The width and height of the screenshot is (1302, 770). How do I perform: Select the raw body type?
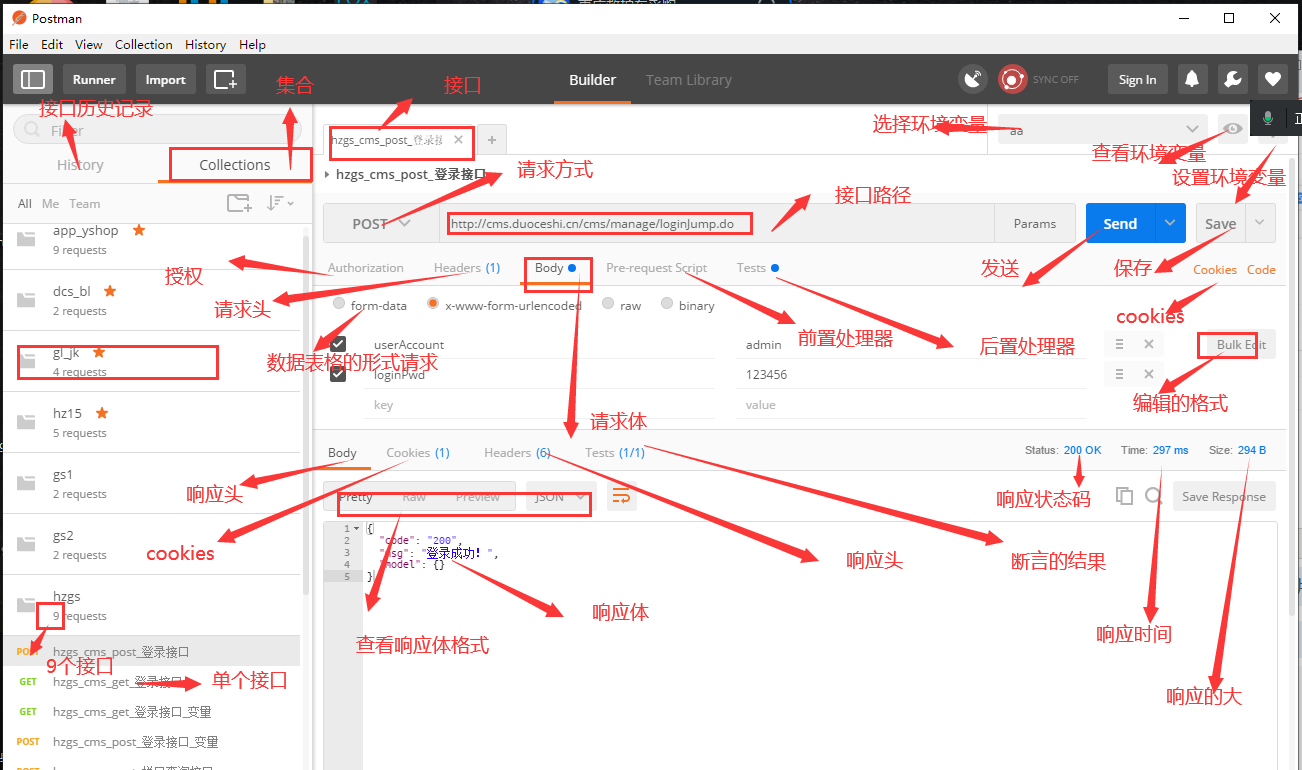608,304
